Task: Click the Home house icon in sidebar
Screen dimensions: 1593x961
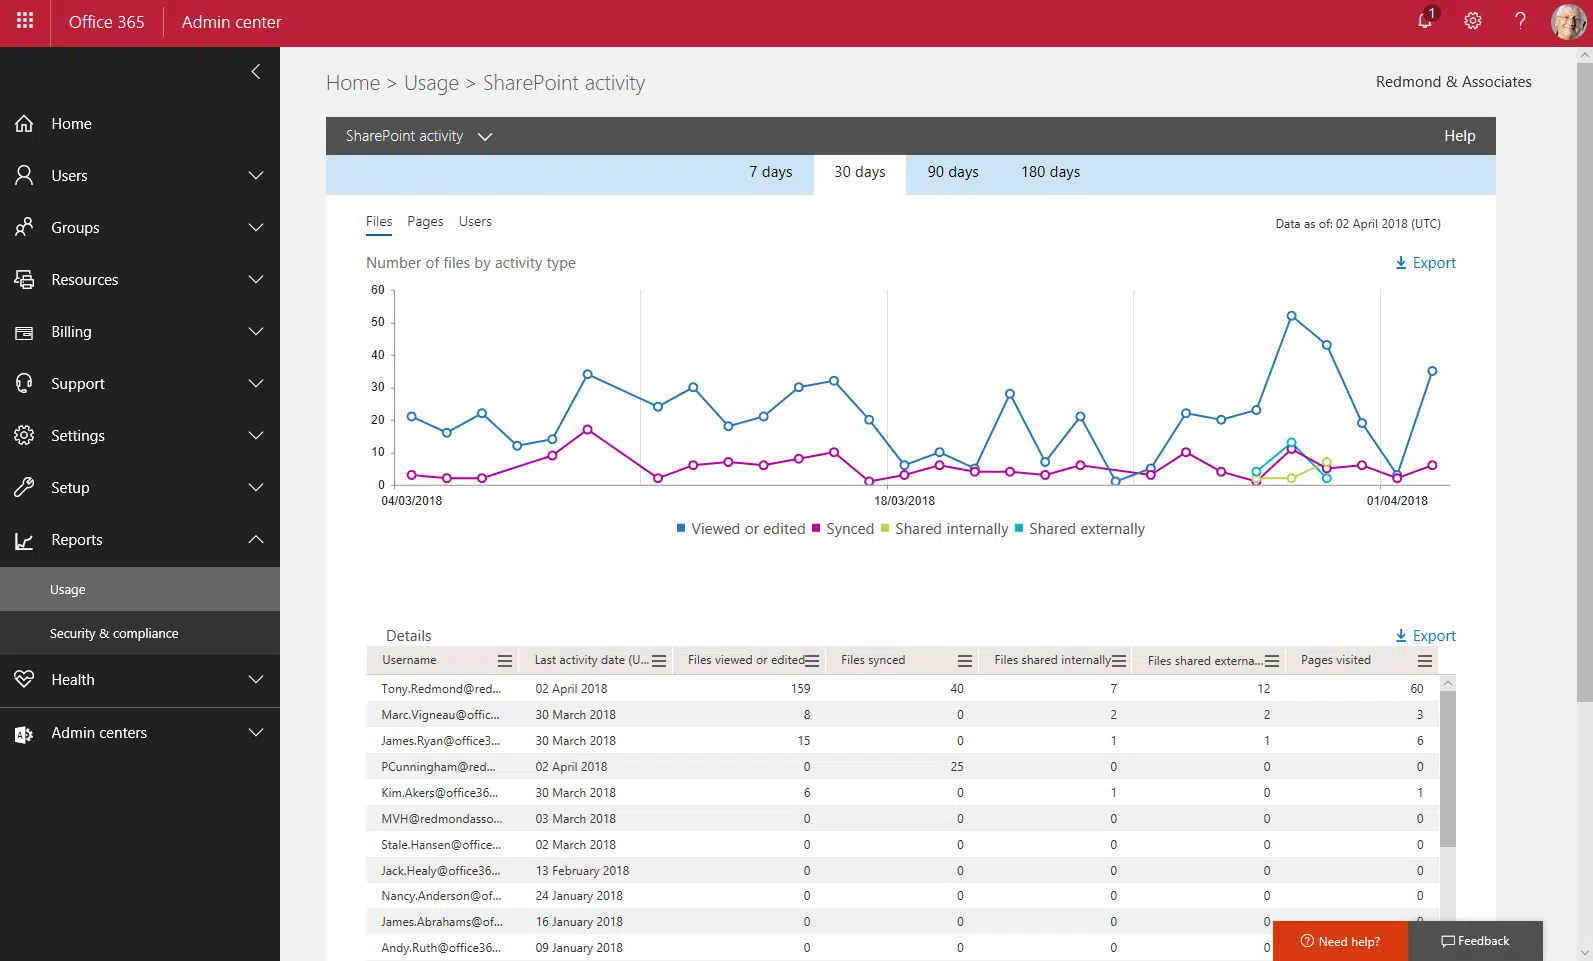Action: (24, 123)
